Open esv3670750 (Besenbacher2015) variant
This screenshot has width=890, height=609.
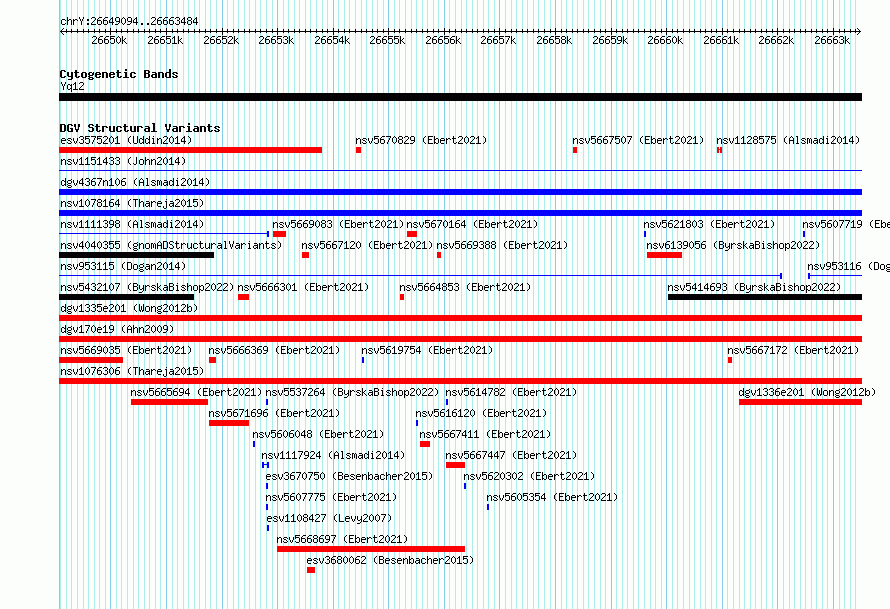[x=350, y=476]
